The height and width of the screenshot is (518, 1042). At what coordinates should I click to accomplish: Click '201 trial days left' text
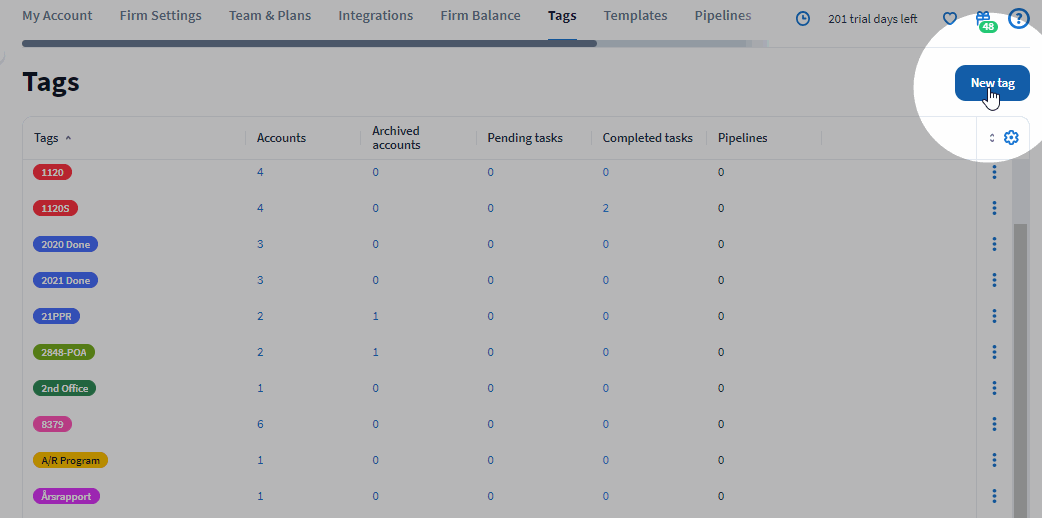[x=873, y=19]
